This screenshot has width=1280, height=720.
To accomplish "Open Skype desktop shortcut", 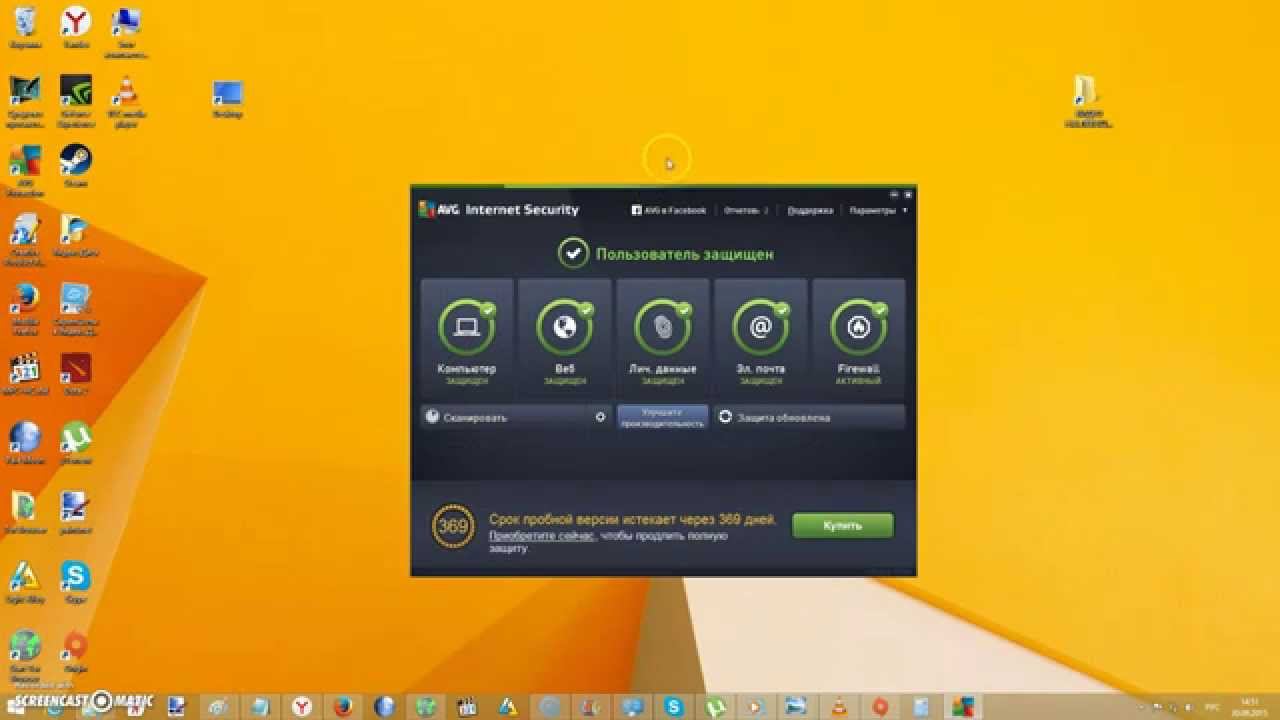I will (76, 581).
